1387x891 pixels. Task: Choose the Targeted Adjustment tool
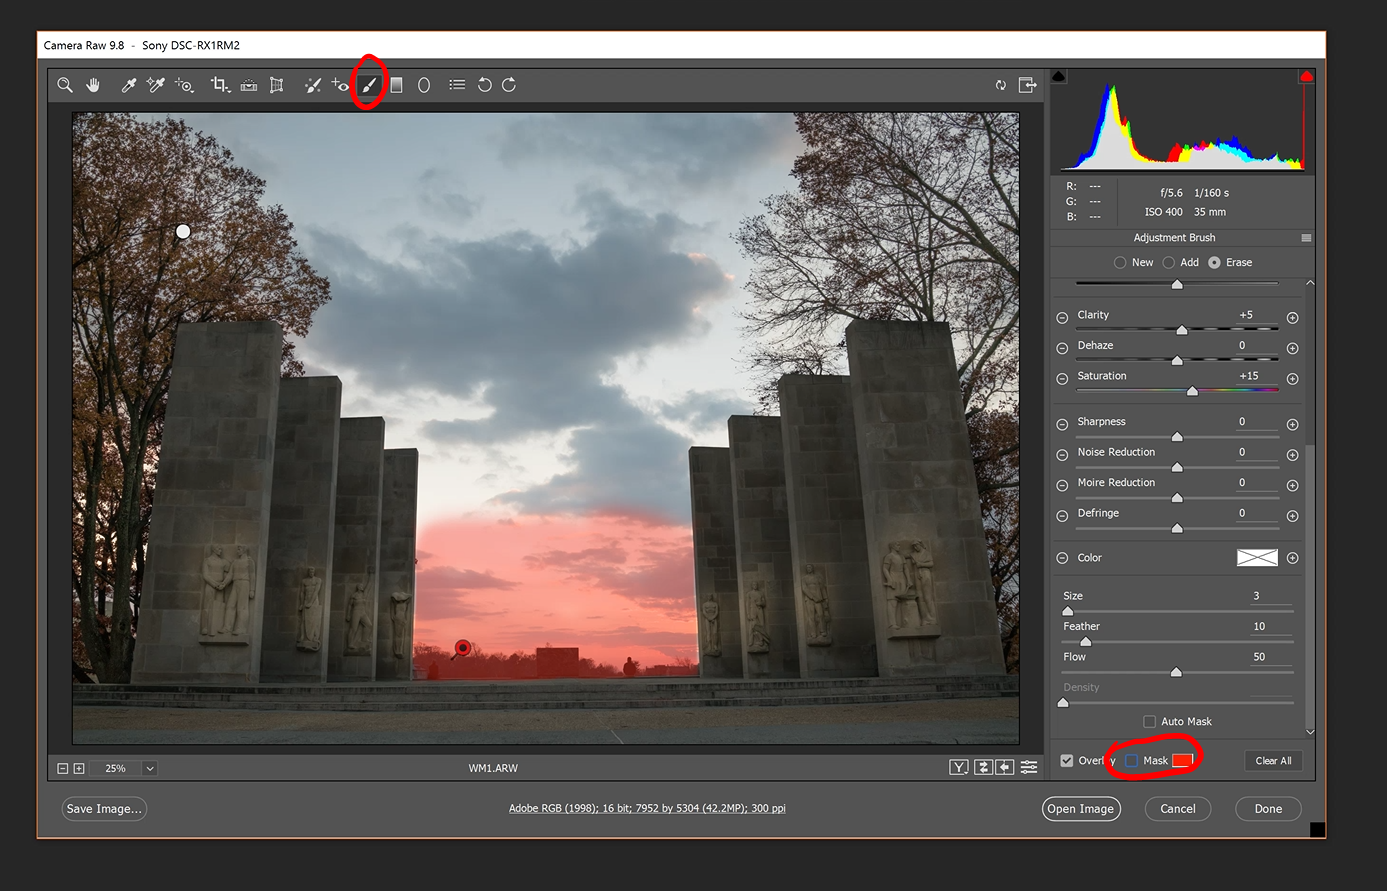(x=184, y=85)
